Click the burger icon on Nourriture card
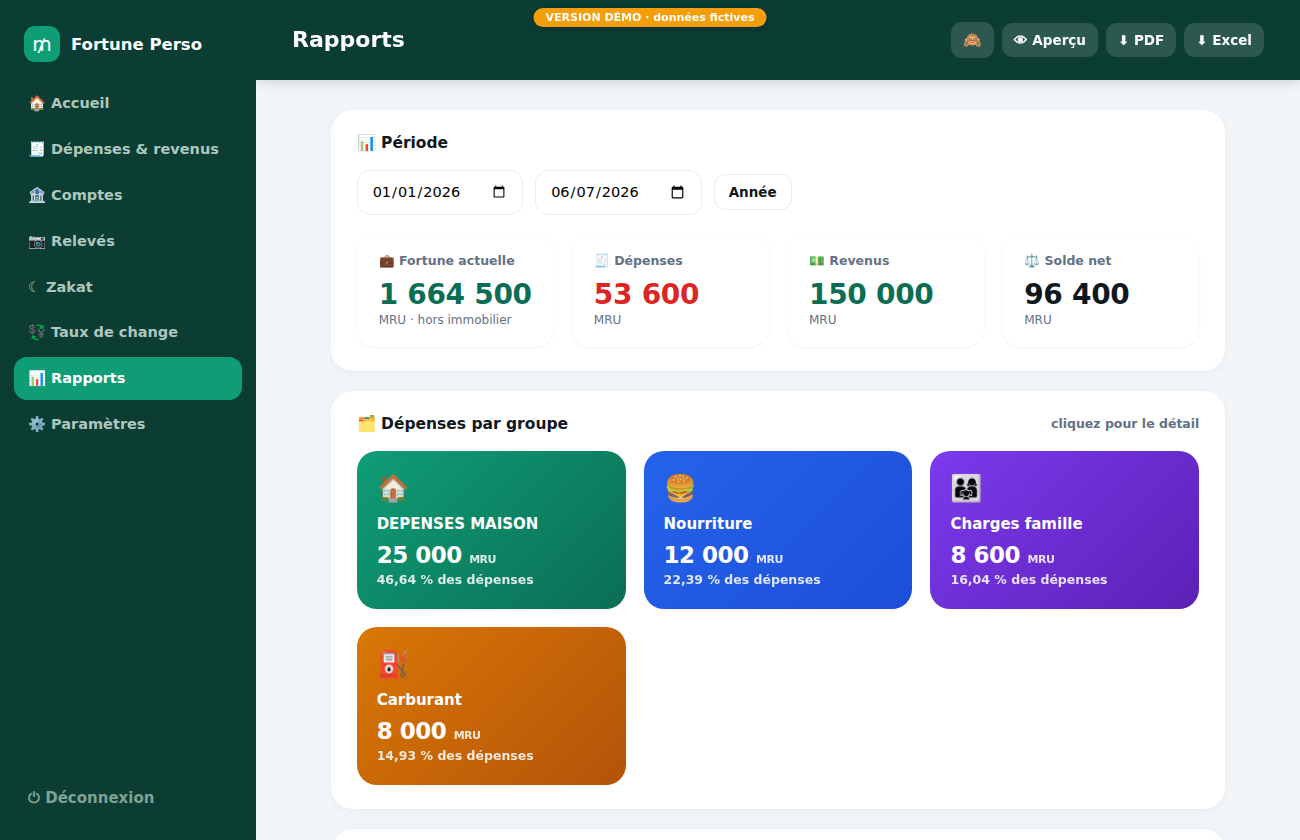The height and width of the screenshot is (840, 1300). click(x=679, y=488)
